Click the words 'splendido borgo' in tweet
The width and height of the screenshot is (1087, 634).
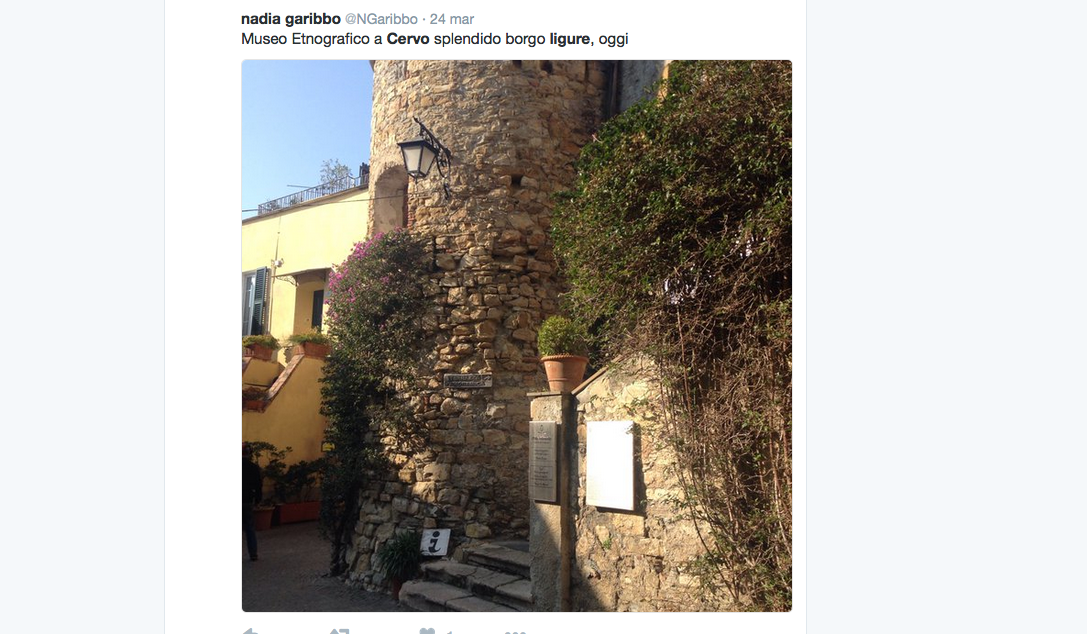coord(489,39)
